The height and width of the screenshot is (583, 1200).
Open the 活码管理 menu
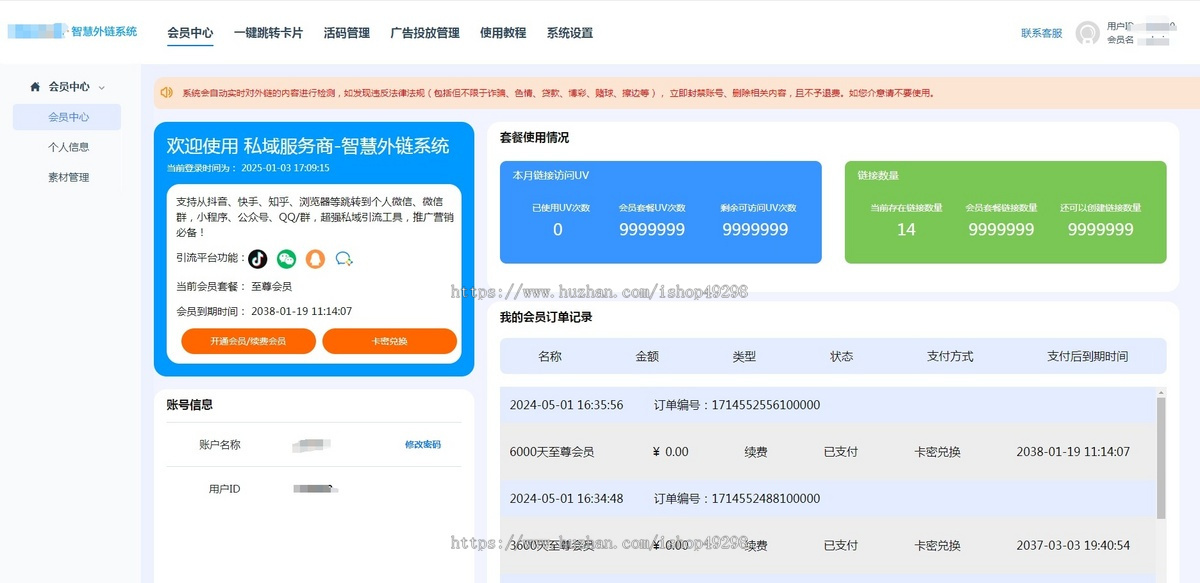pos(349,33)
